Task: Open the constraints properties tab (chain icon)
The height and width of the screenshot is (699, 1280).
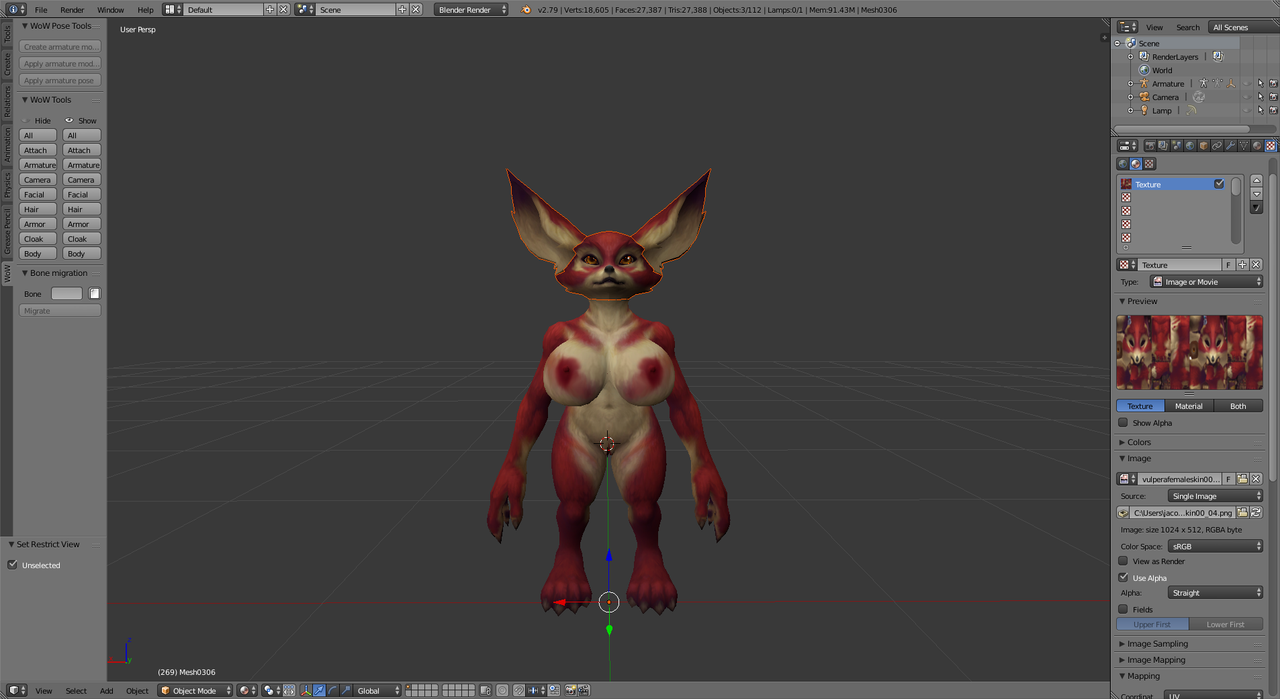Action: (x=1217, y=146)
